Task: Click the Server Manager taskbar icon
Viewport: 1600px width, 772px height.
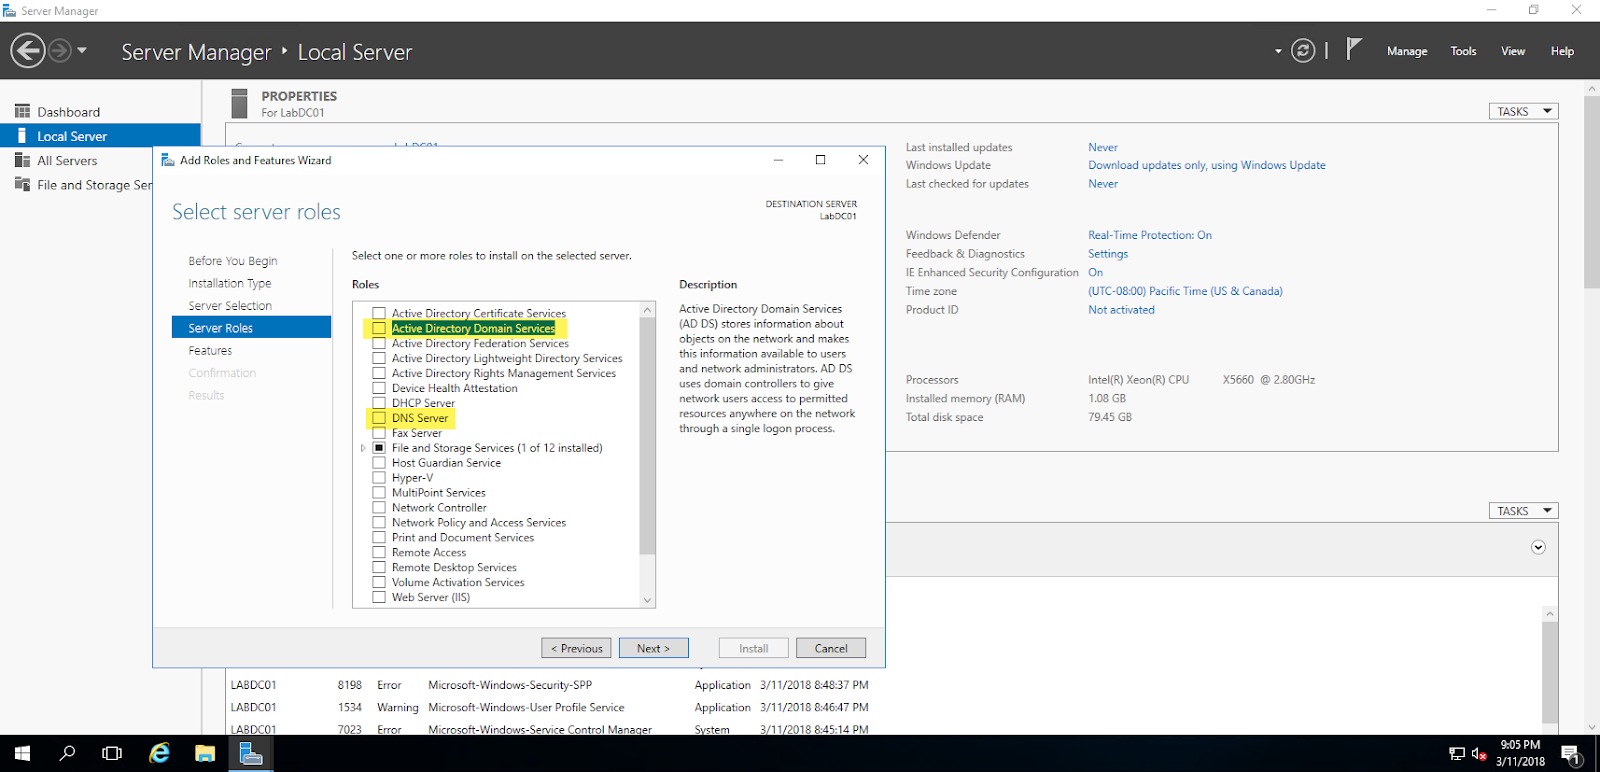Action: (x=251, y=753)
